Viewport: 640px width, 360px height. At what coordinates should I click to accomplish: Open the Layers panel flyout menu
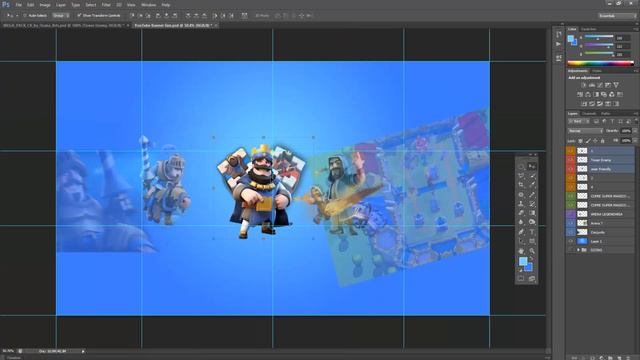(636, 113)
